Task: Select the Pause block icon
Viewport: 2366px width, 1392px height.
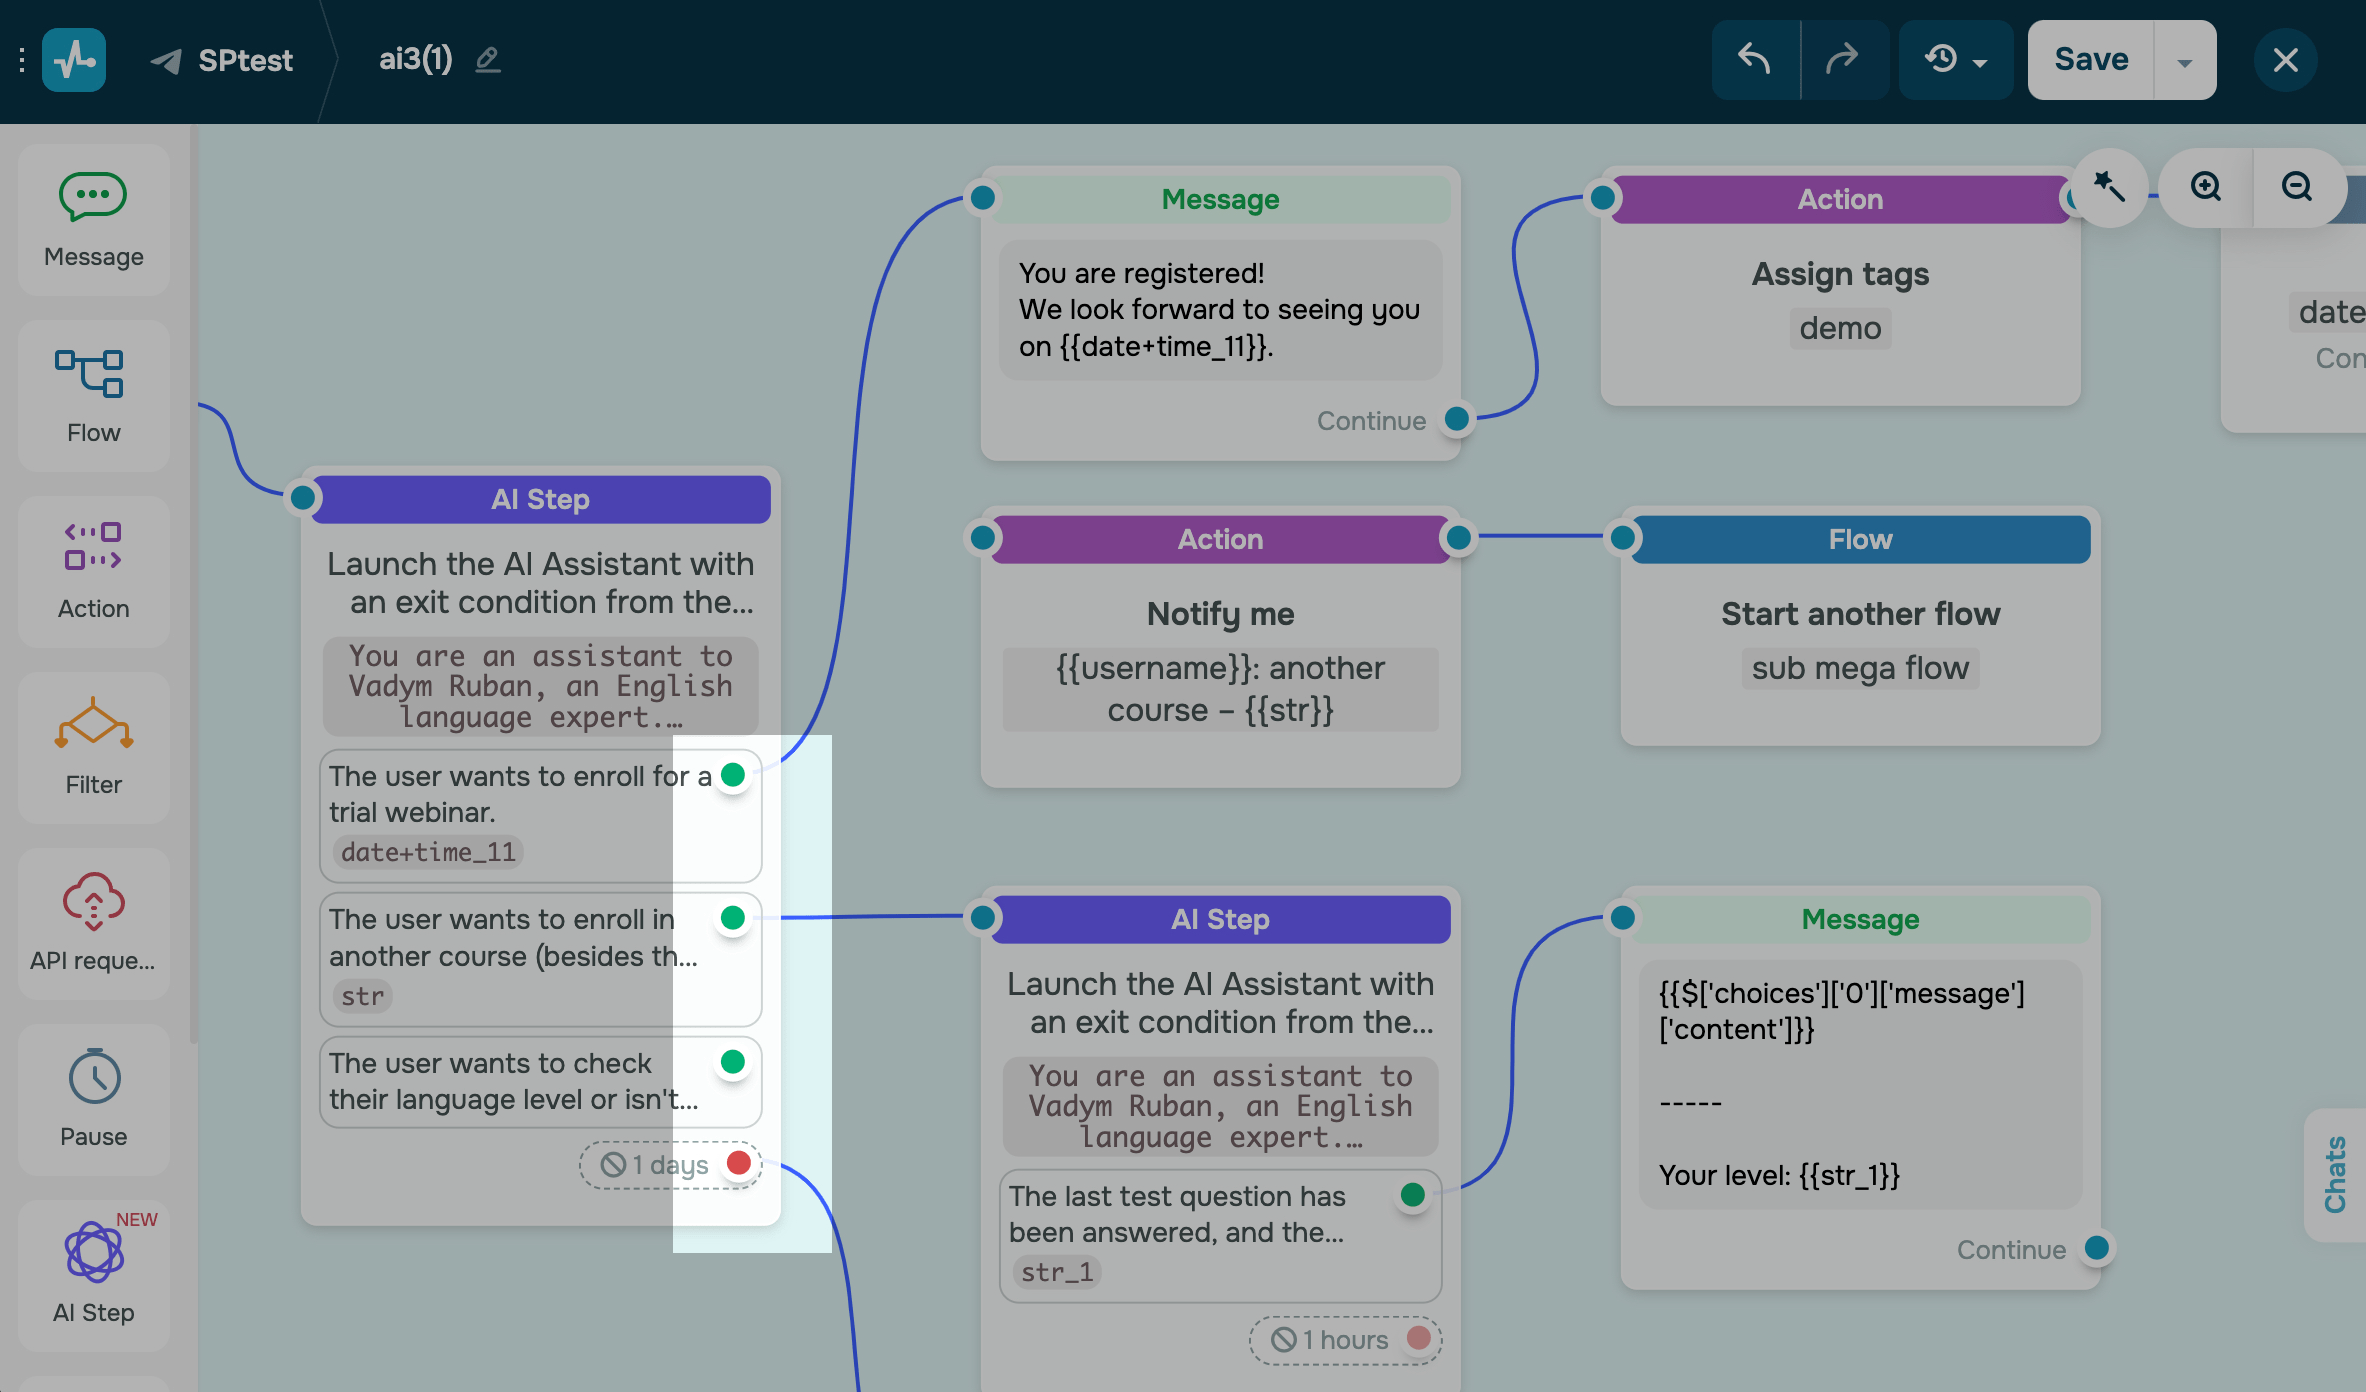Action: coord(94,1077)
